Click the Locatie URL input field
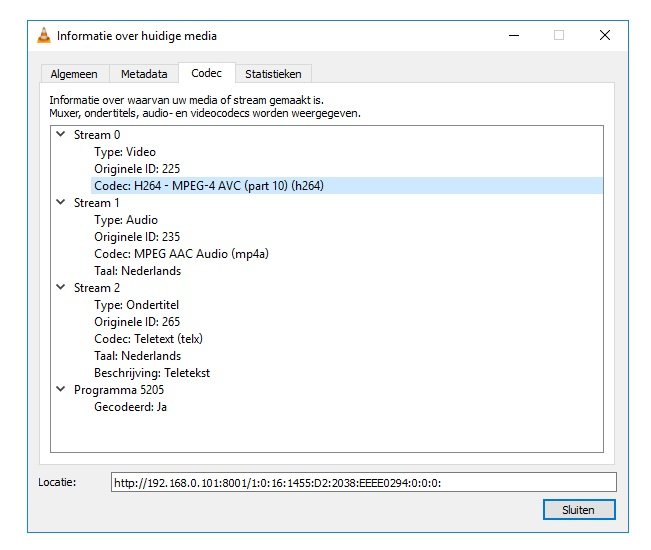 coord(363,482)
